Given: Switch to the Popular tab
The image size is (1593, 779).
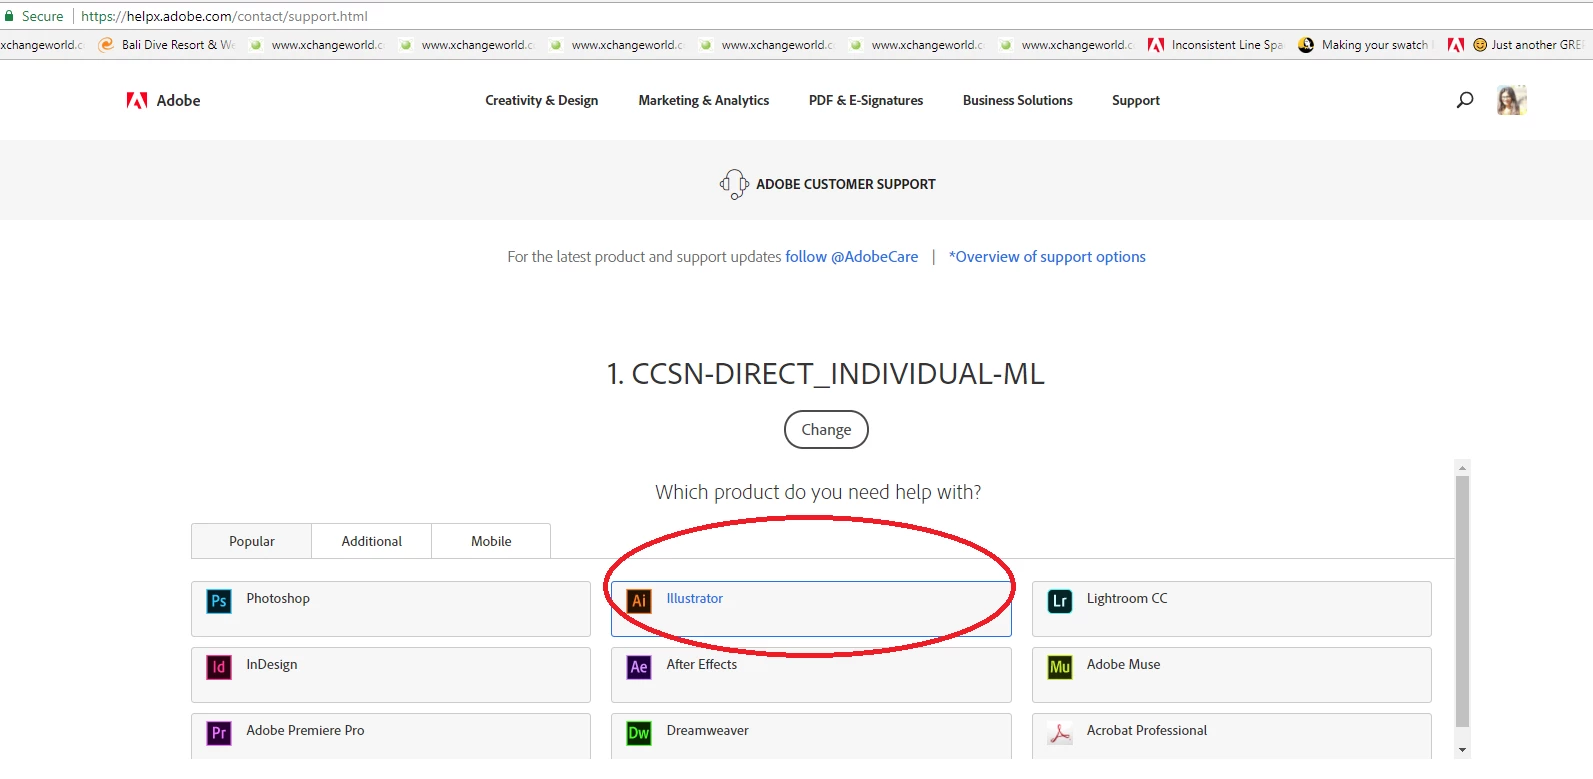Looking at the screenshot, I should point(252,541).
